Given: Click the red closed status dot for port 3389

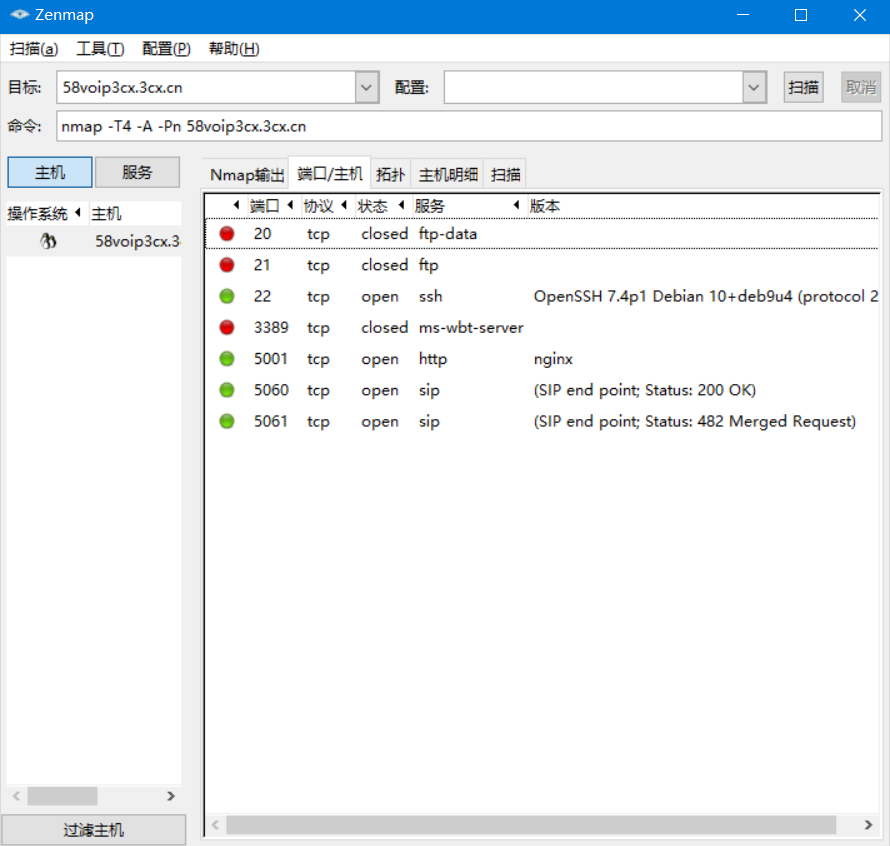Looking at the screenshot, I should [227, 327].
